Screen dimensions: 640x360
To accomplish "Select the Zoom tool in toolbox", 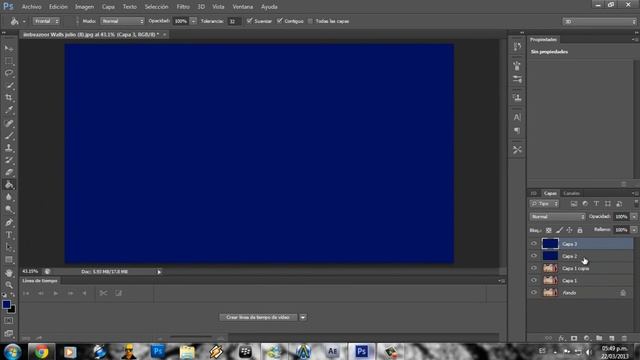I will (x=9, y=285).
